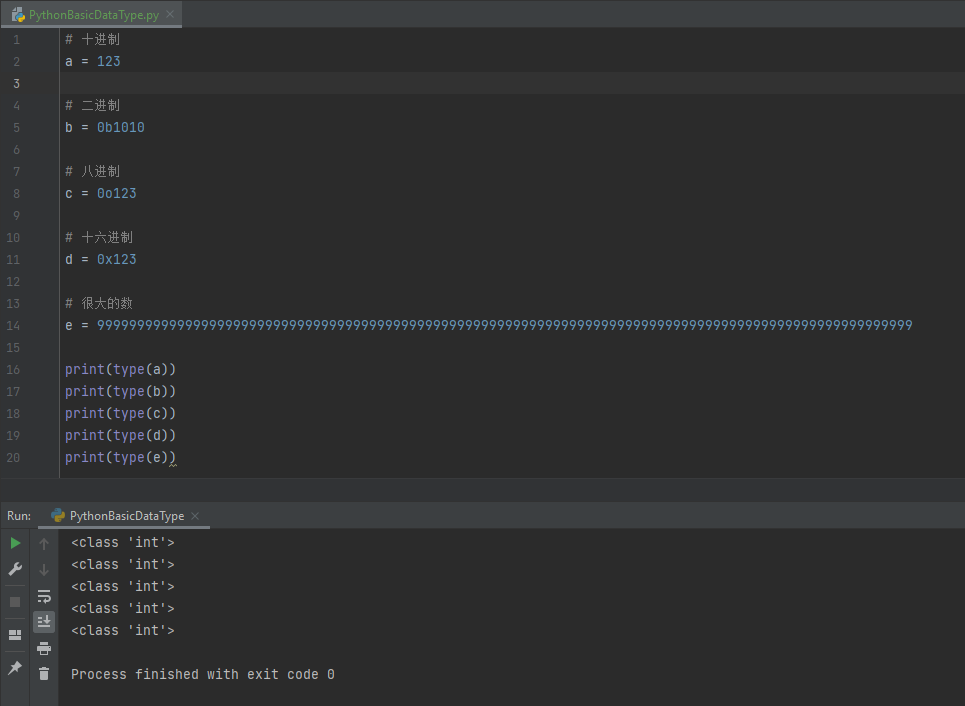Close the PythonBasicDataType.py editor tab
965x706 pixels.
pos(170,15)
